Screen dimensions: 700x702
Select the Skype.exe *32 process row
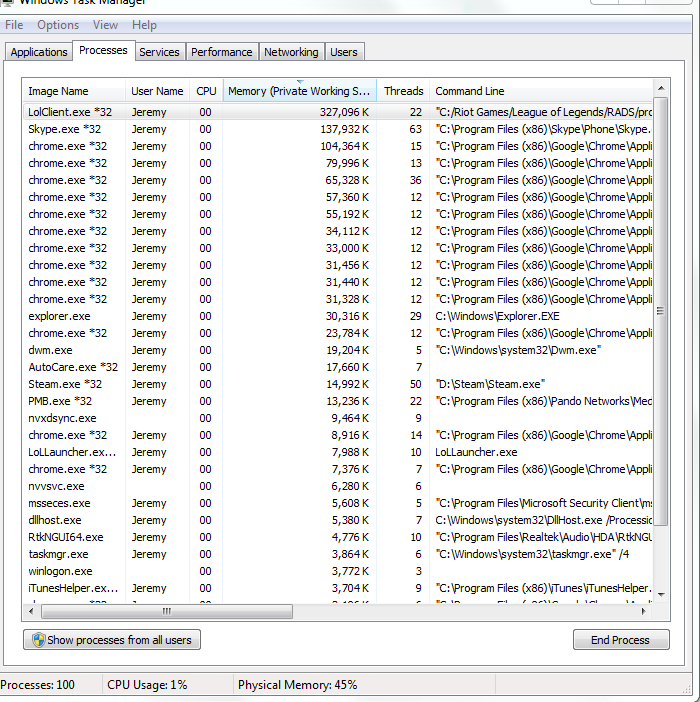[338, 129]
